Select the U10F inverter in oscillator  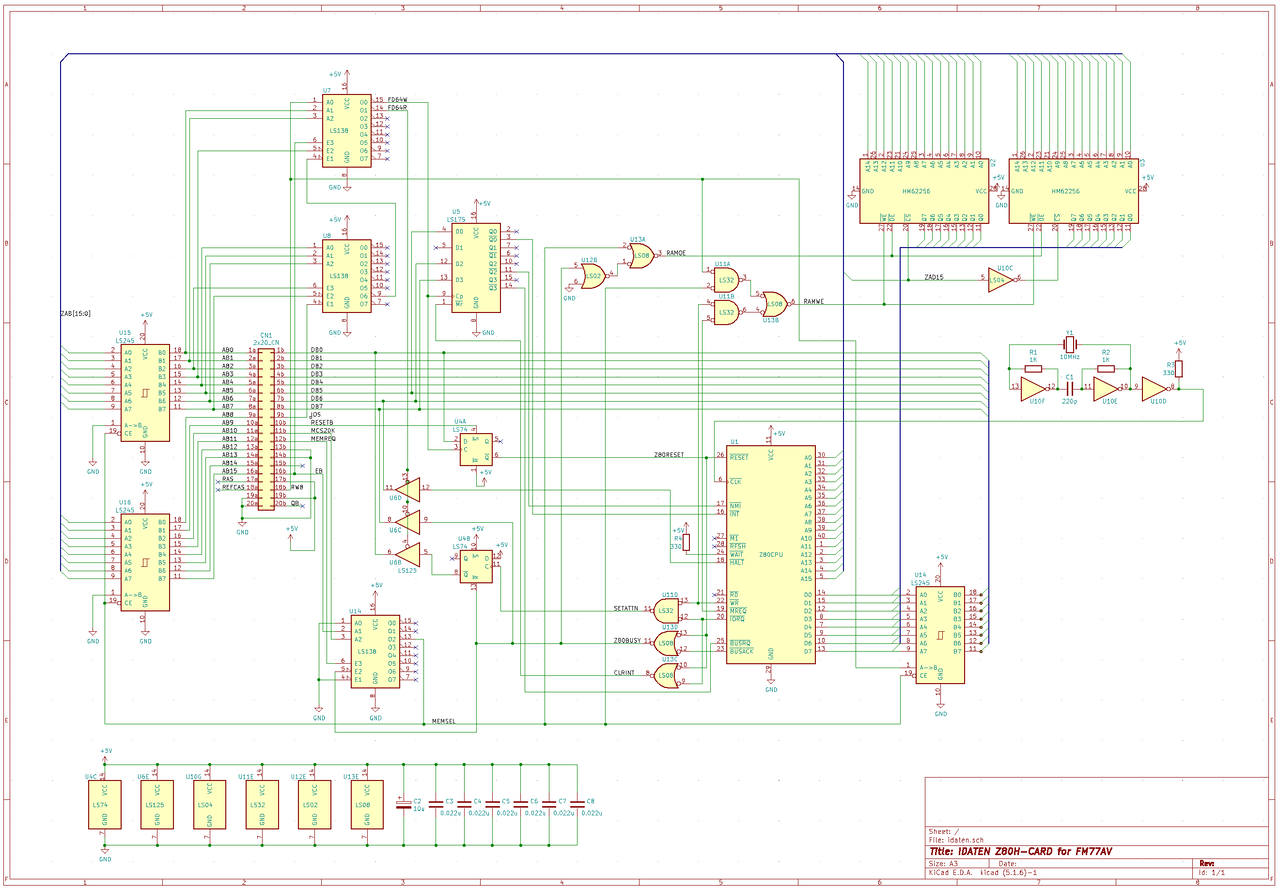[1033, 387]
